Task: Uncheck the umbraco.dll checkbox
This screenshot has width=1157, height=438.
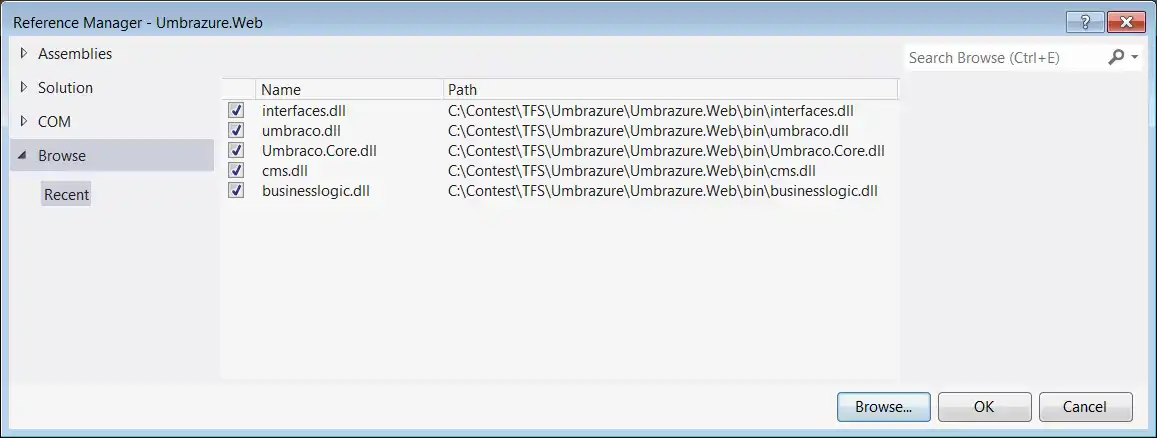Action: tap(236, 131)
